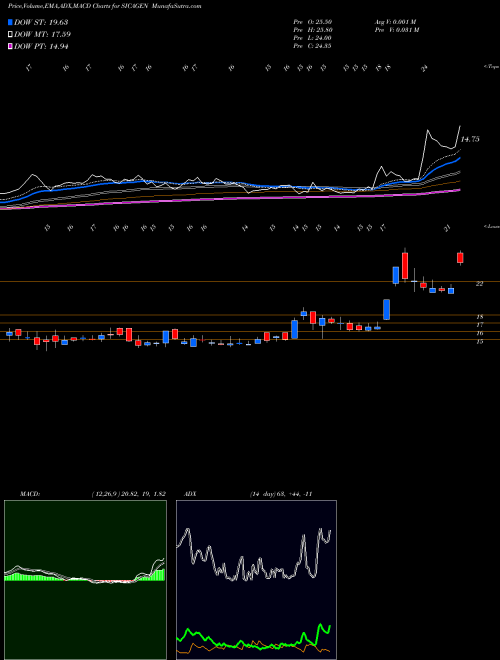The height and width of the screenshot is (660, 500).
Task: Click the 18 price level label
Action: 479,317
